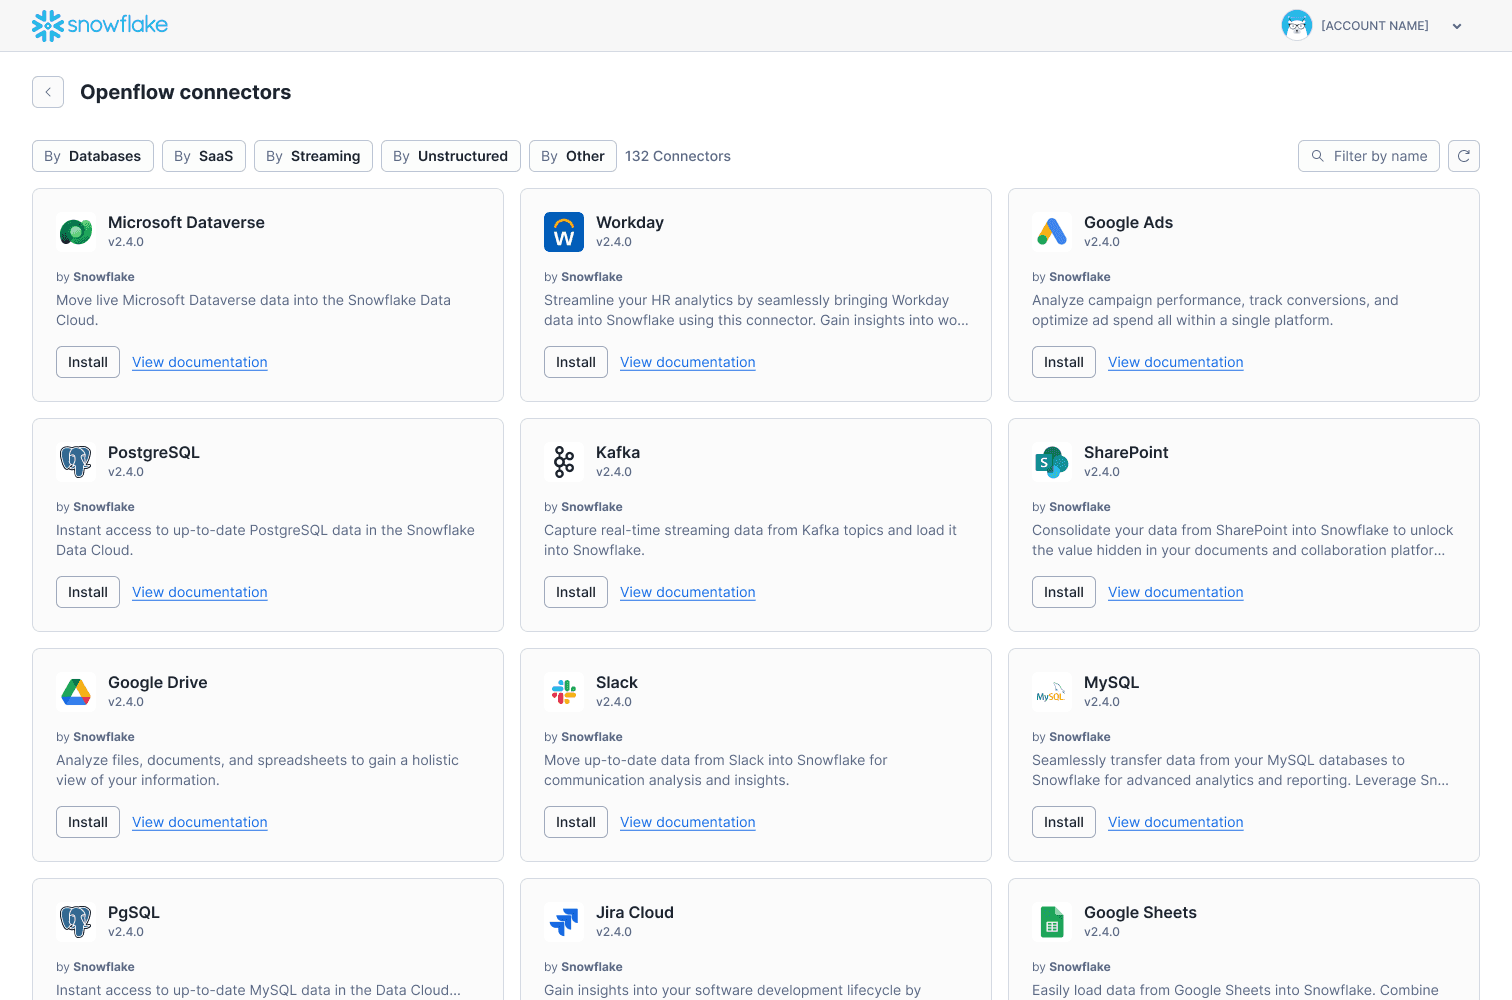Screen dimensions: 1512x1000
Task: Install the Slack connector
Action: [x=576, y=822]
